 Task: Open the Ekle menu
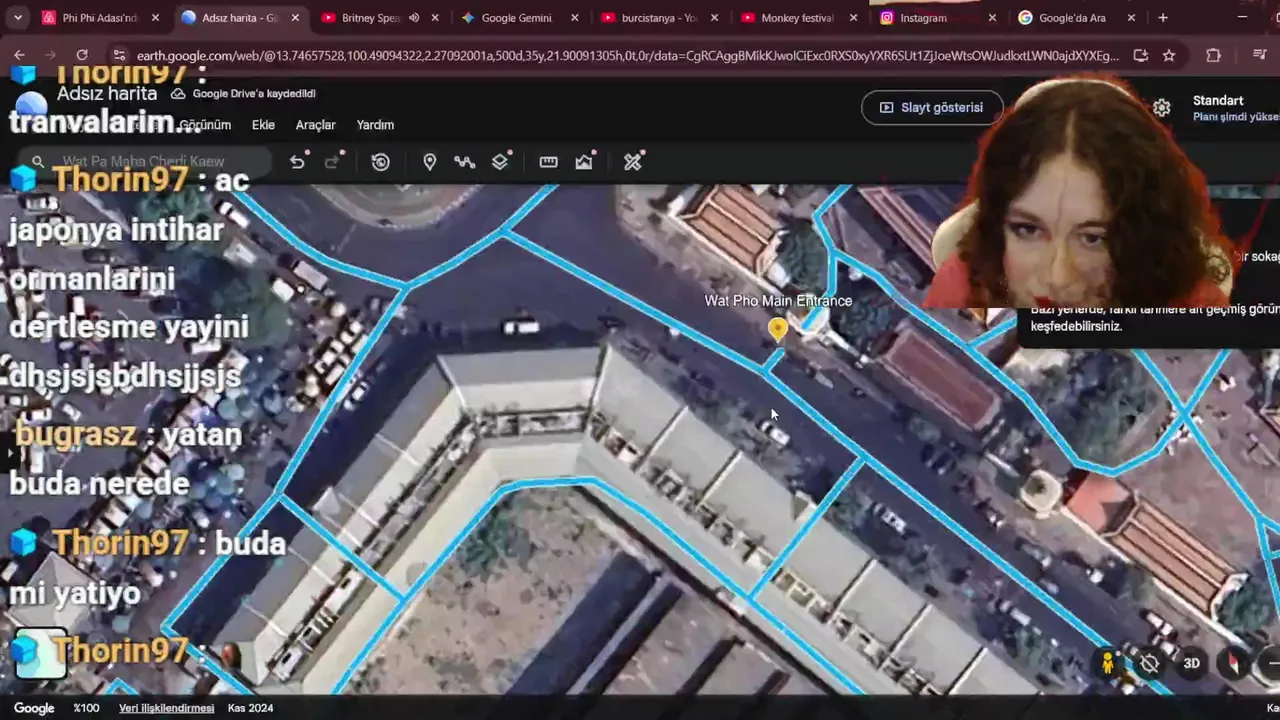coord(263,125)
